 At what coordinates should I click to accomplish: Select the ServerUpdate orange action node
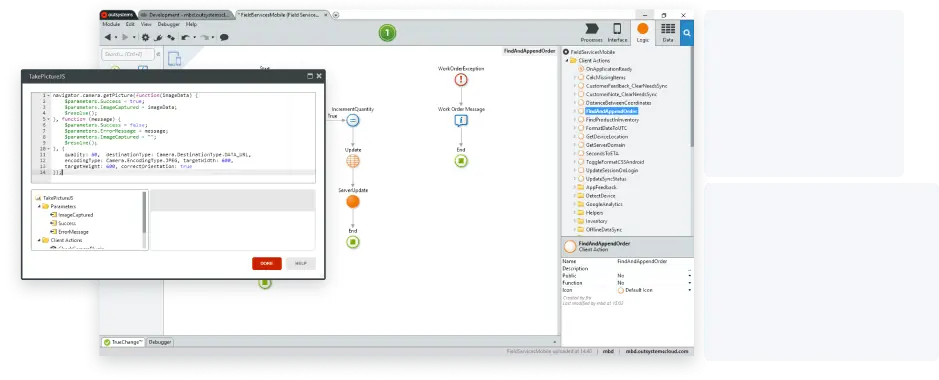click(353, 202)
